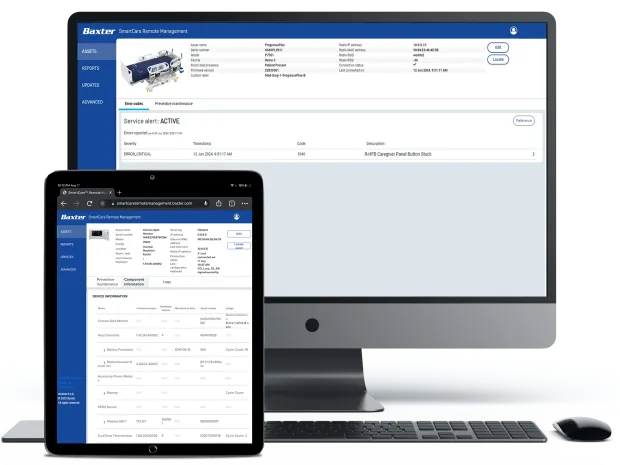Click the B-HFB Caregiver Panel Button Stuck description
Image resolution: width=620 pixels, height=465 pixels.
pyautogui.click(x=398, y=154)
